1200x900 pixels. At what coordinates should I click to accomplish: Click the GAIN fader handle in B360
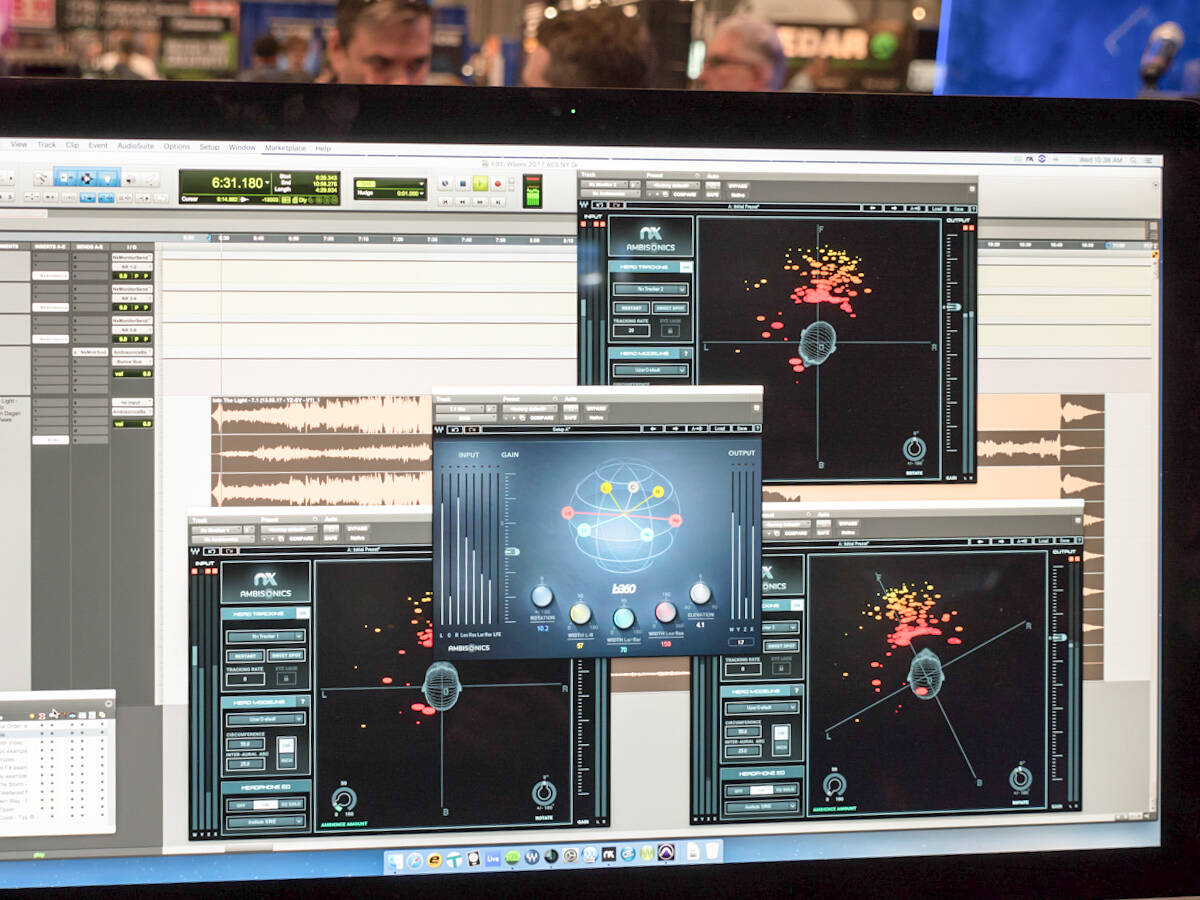[512, 552]
